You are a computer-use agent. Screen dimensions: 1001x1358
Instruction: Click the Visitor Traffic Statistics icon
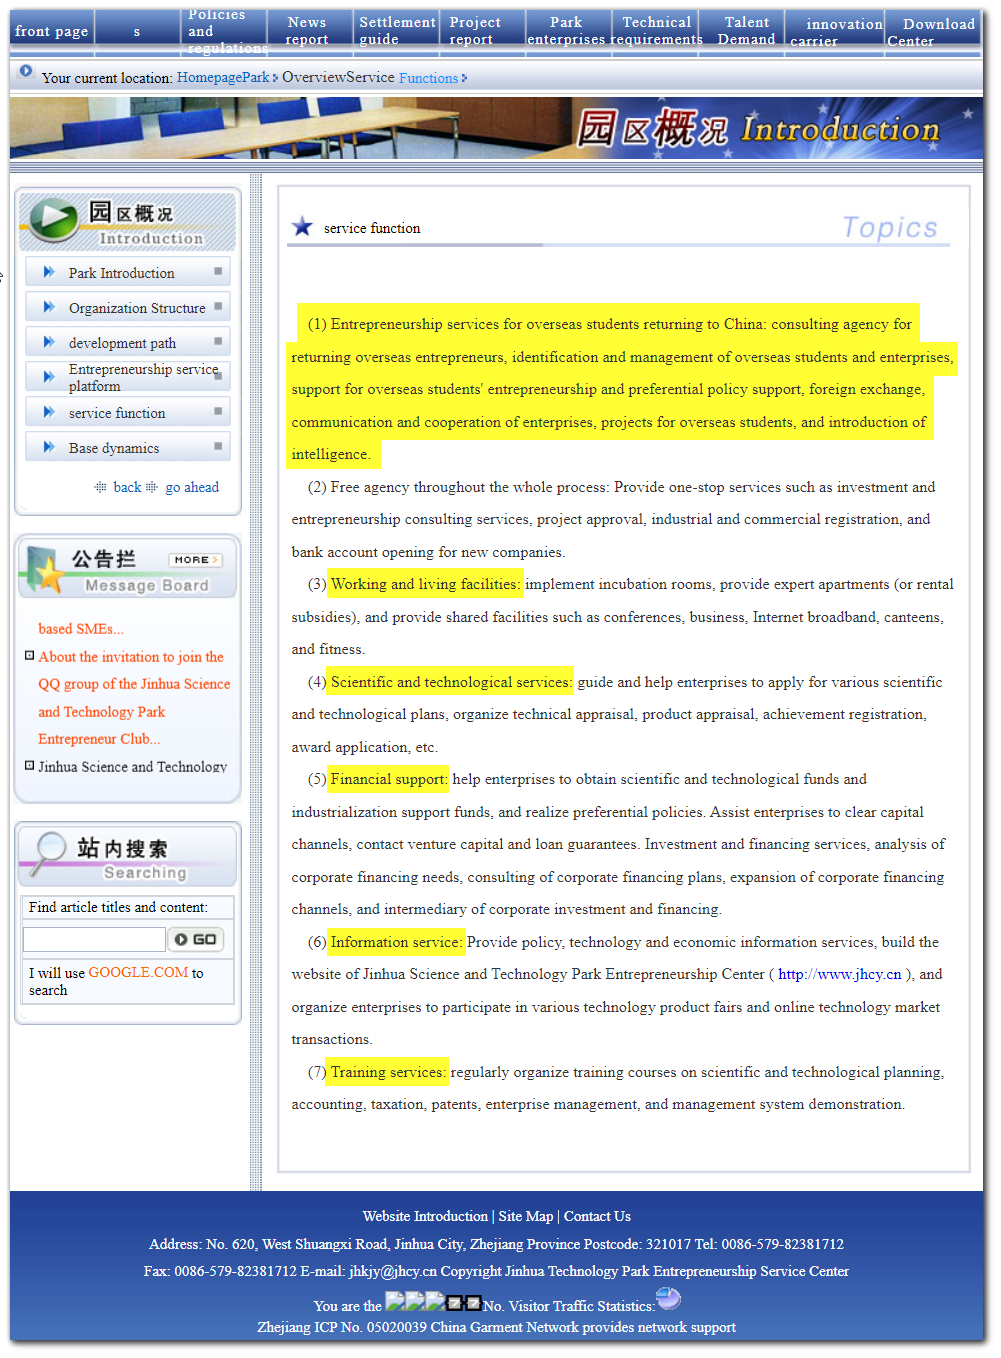(x=668, y=1299)
